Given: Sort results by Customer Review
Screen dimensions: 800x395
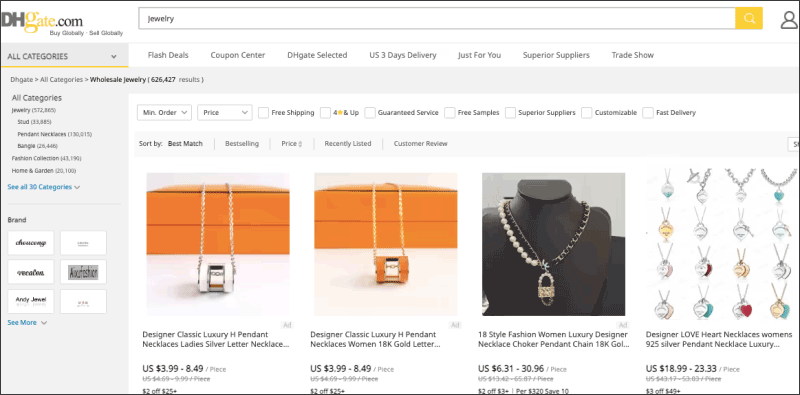Looking at the screenshot, I should [420, 144].
